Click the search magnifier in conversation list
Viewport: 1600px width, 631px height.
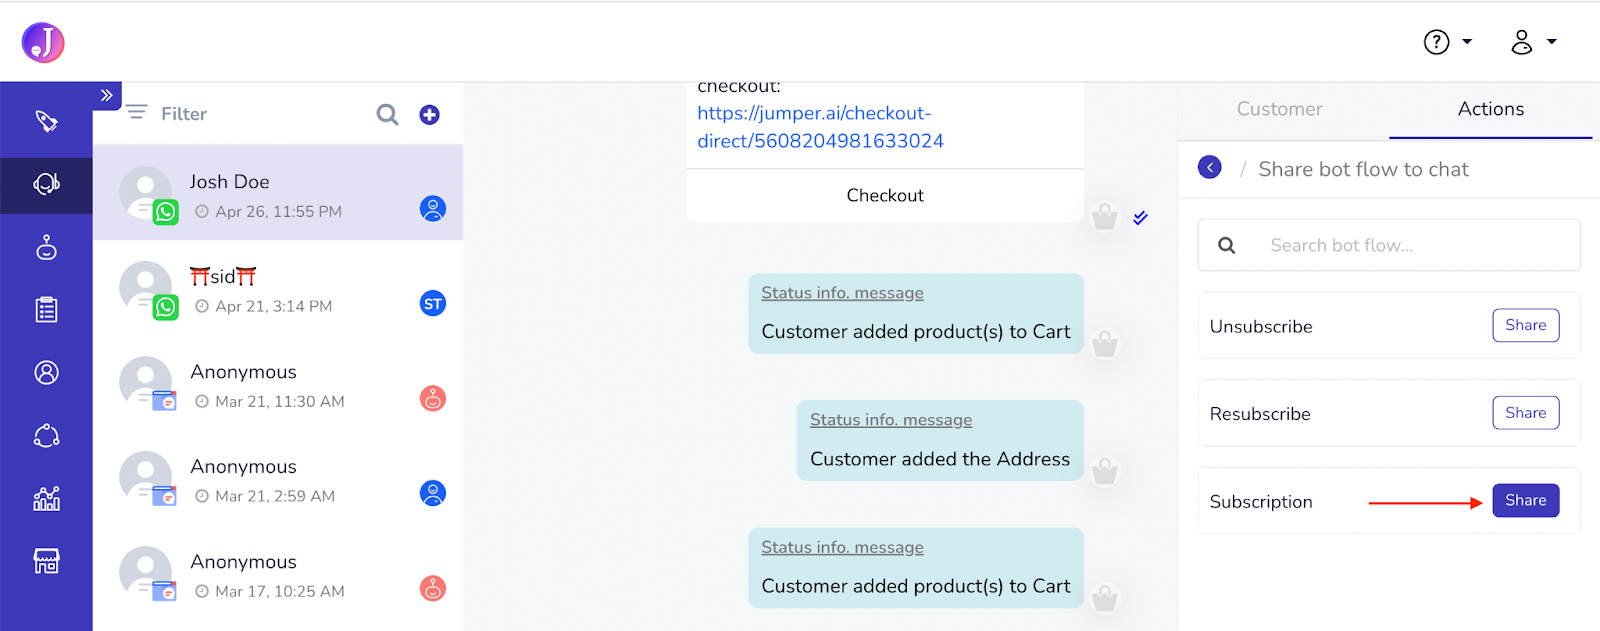[x=387, y=115]
